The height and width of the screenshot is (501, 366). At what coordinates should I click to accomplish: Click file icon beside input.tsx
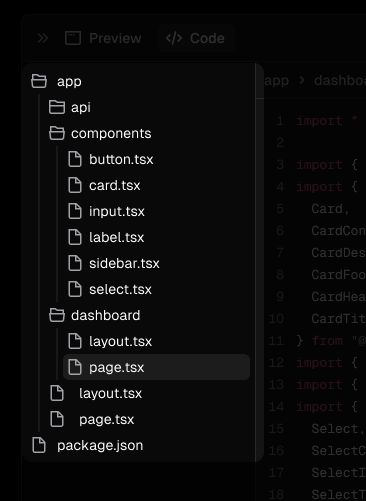click(x=75, y=211)
